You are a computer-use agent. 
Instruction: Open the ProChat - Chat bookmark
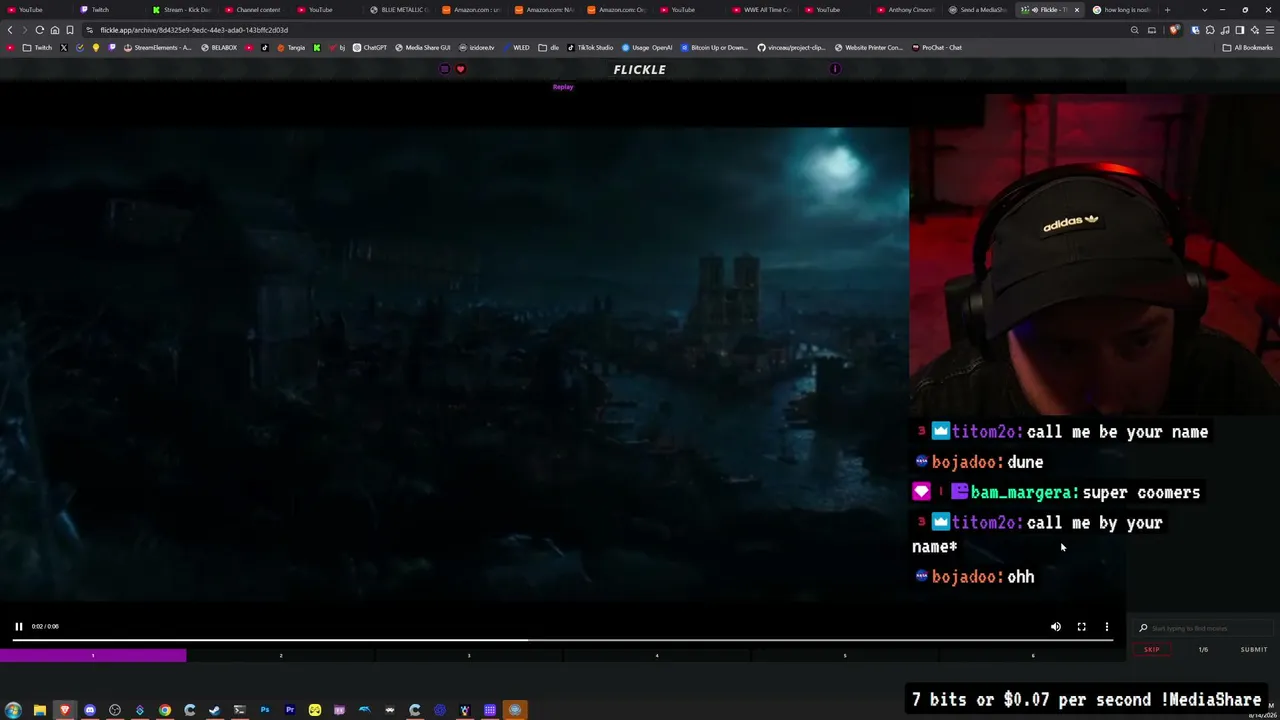pyautogui.click(x=937, y=48)
